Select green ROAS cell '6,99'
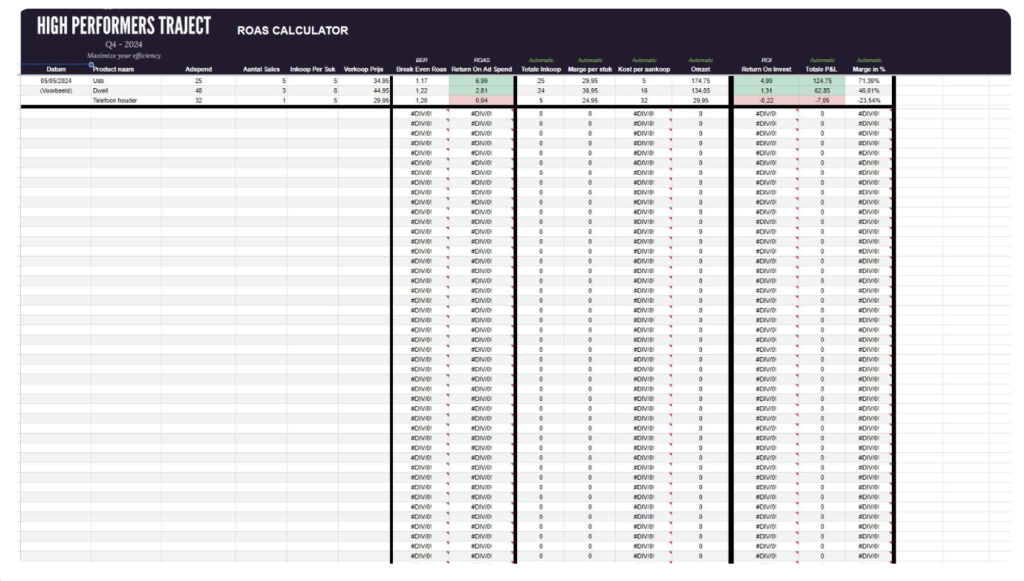Viewport: 1024px width, 581px height. (x=481, y=81)
